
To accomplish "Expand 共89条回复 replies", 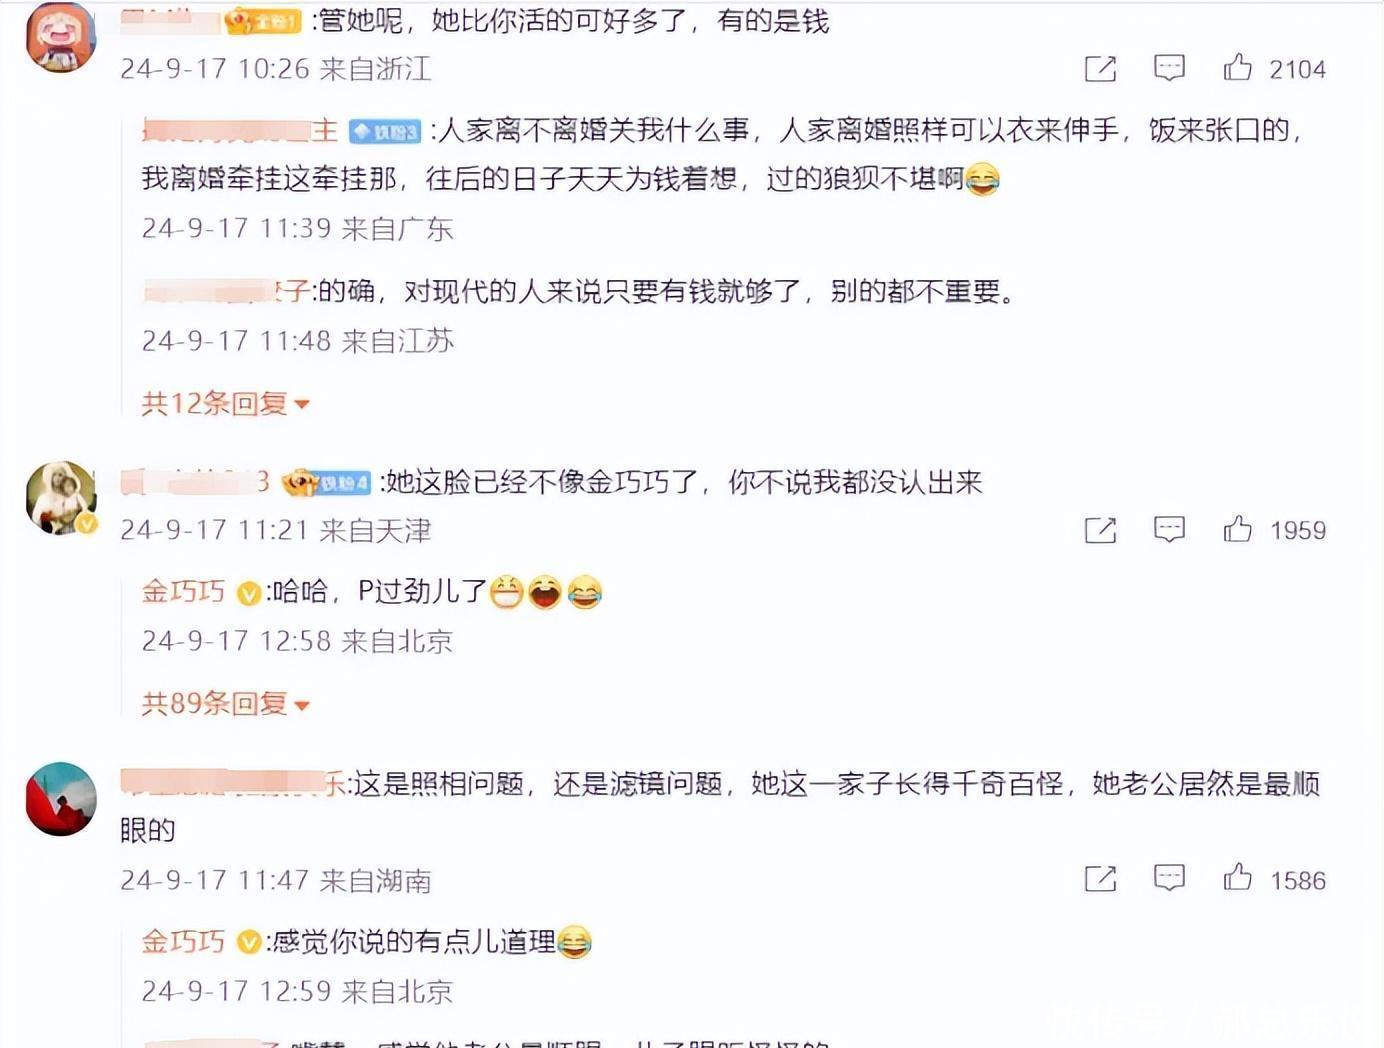I will [226, 704].
